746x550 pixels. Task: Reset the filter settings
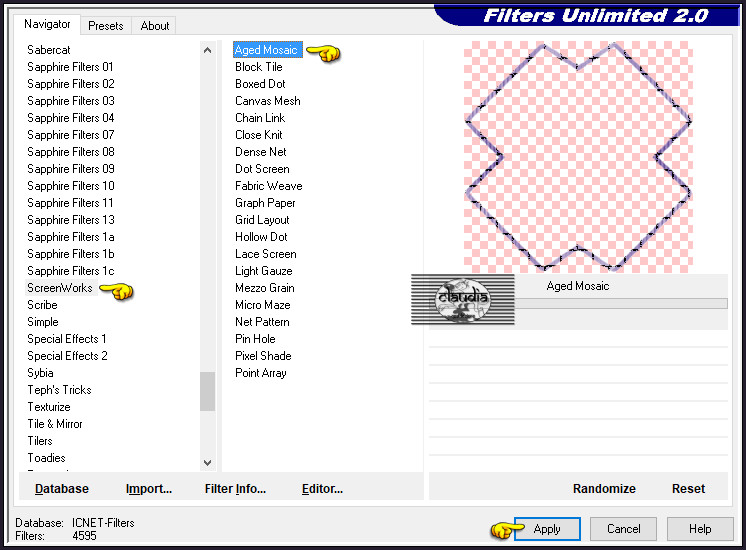(688, 489)
